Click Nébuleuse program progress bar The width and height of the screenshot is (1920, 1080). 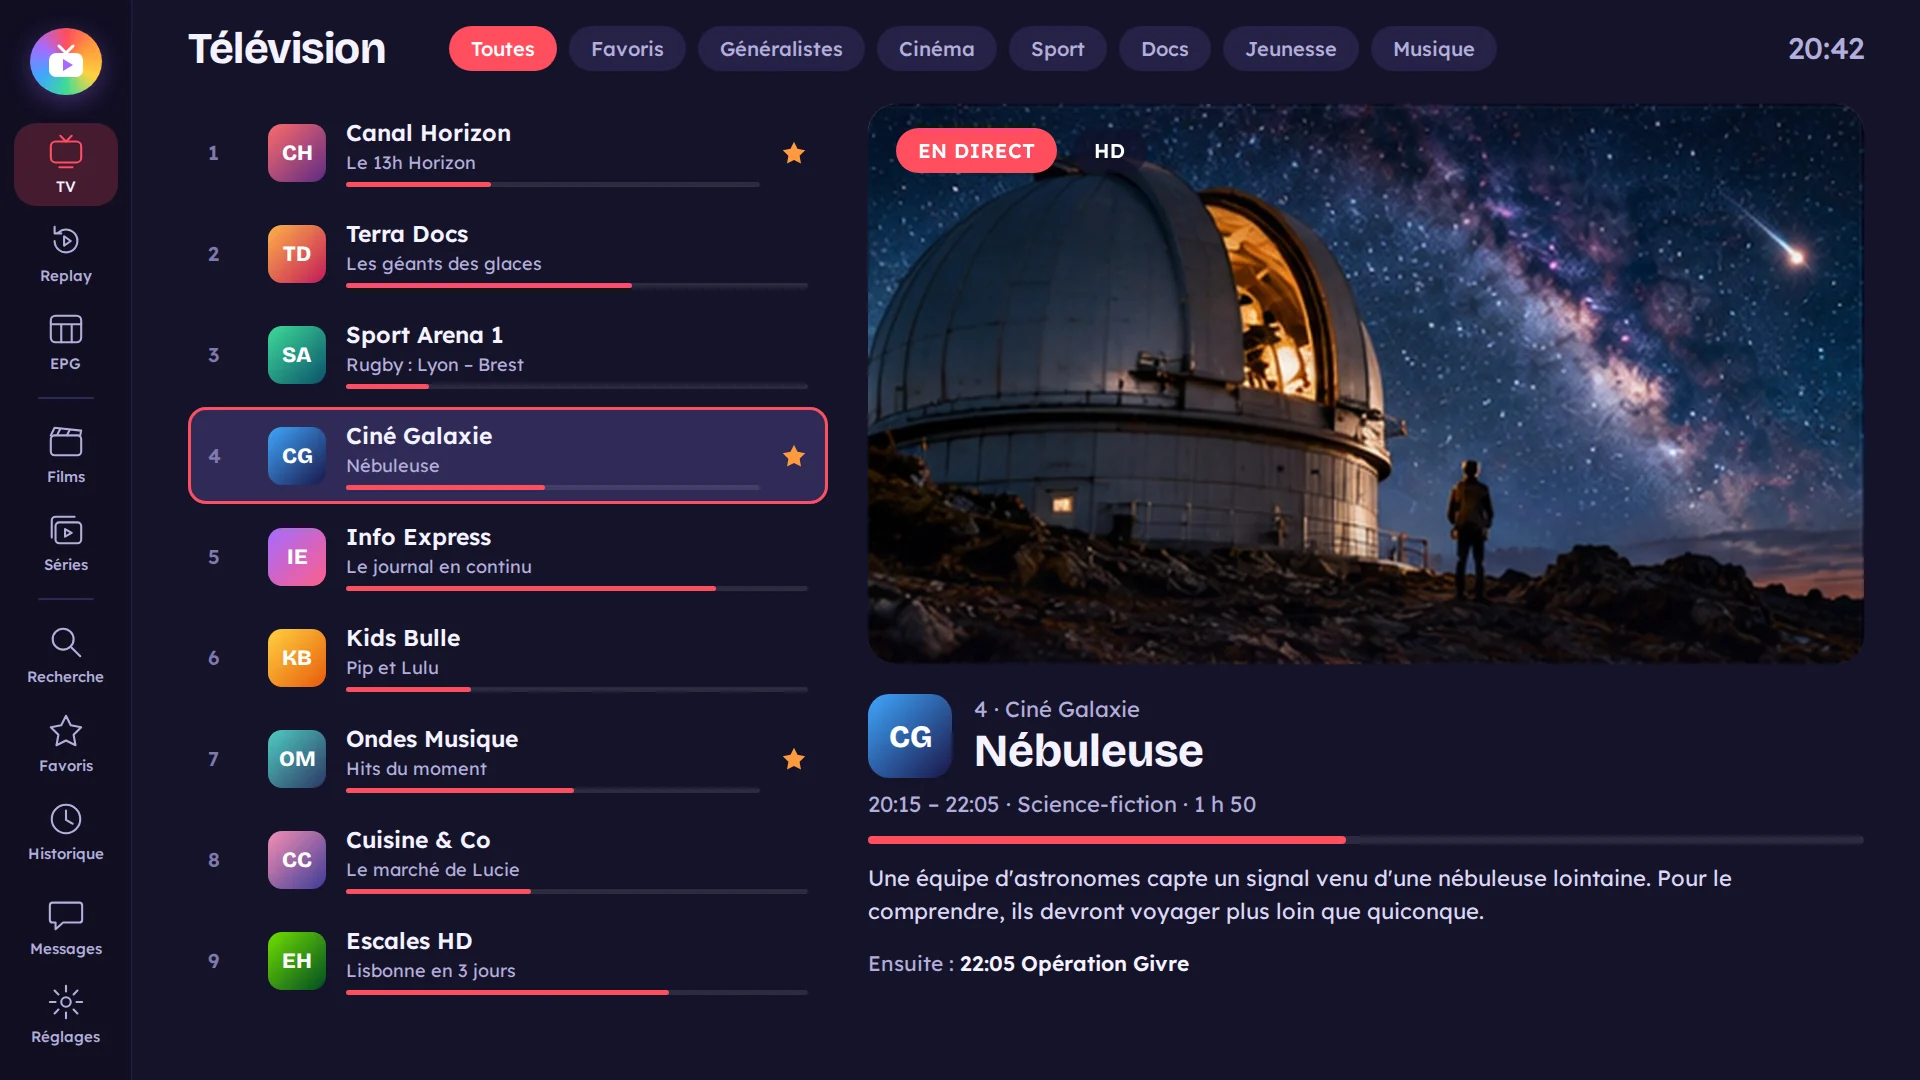(x=1366, y=840)
